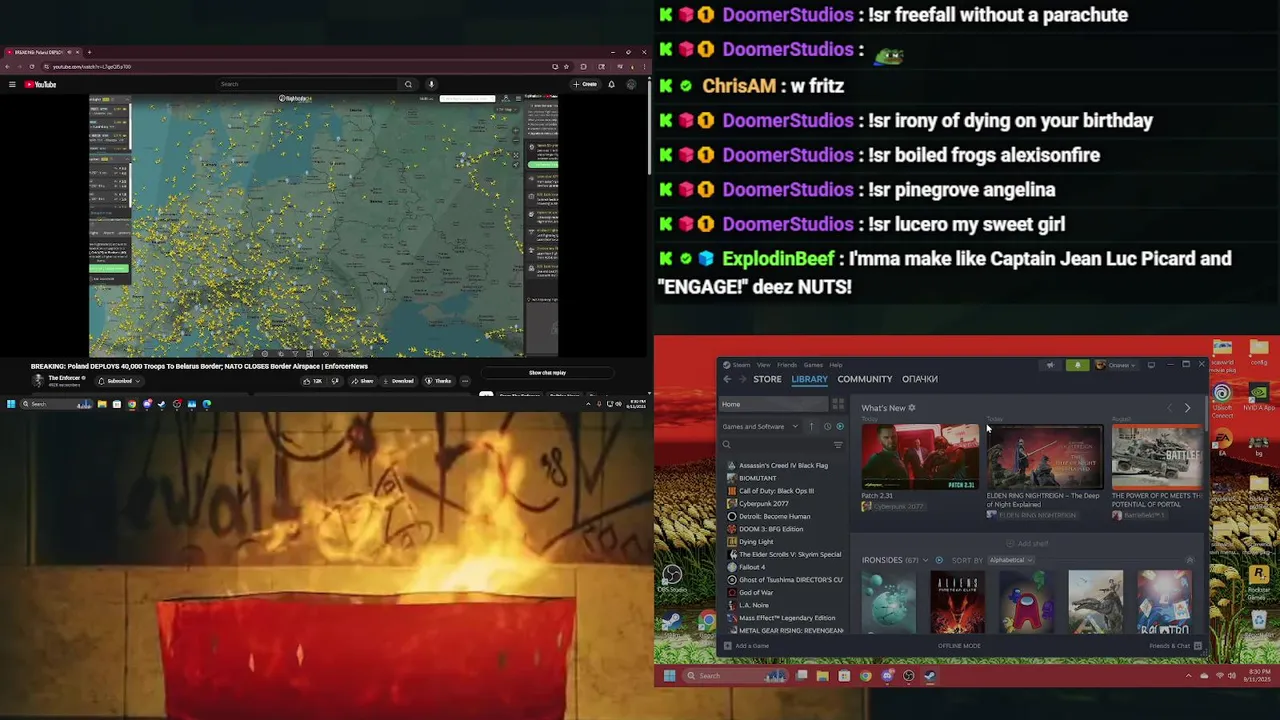Open NVIDIA App desktop shortcut
The width and height of the screenshot is (1280, 720).
[1259, 398]
